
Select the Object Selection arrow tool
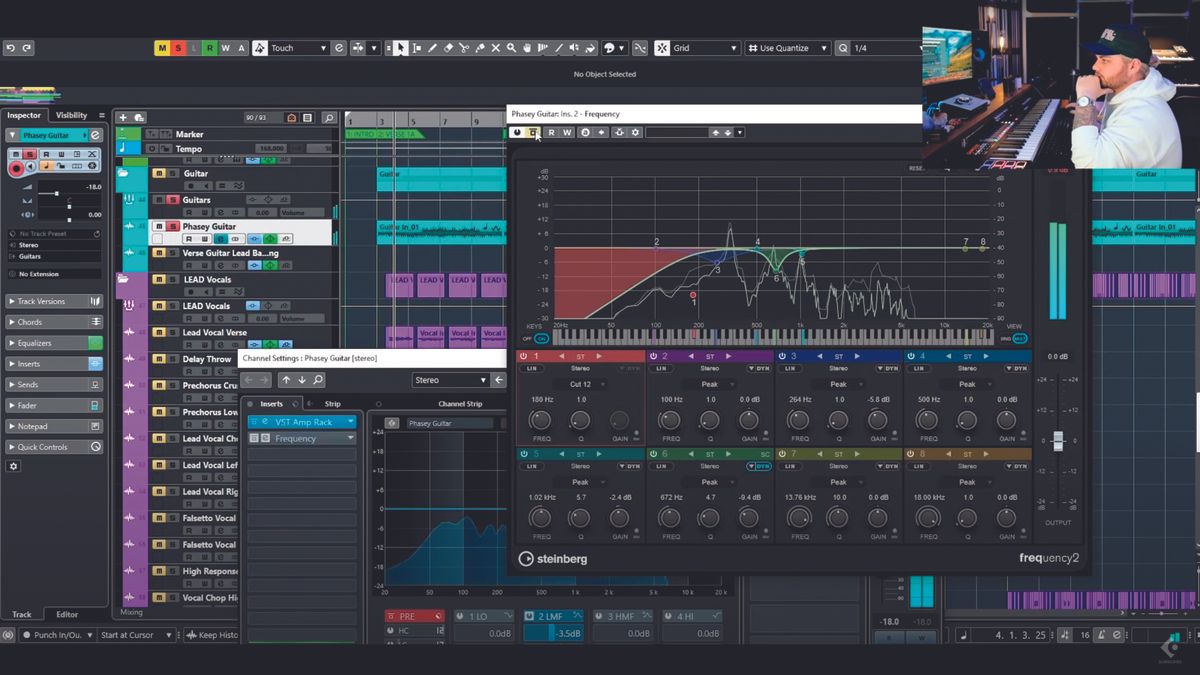pos(401,47)
